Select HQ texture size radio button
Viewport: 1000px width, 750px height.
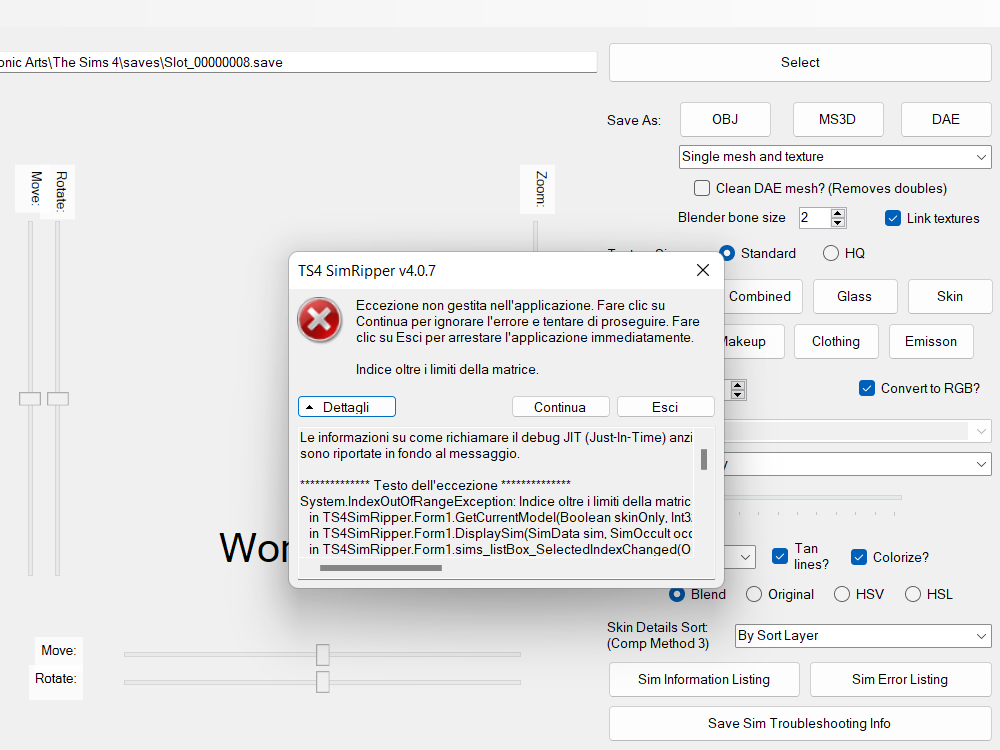tap(831, 253)
